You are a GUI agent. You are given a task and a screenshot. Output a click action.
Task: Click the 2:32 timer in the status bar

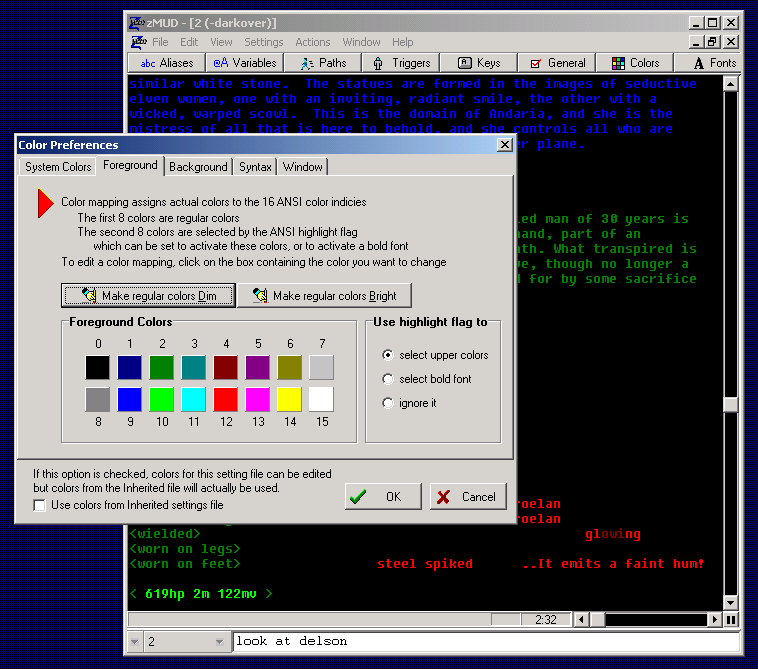546,619
